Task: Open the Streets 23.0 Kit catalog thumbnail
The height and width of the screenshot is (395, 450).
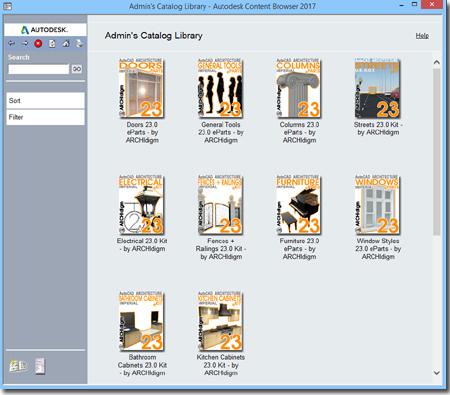Action: 377,88
